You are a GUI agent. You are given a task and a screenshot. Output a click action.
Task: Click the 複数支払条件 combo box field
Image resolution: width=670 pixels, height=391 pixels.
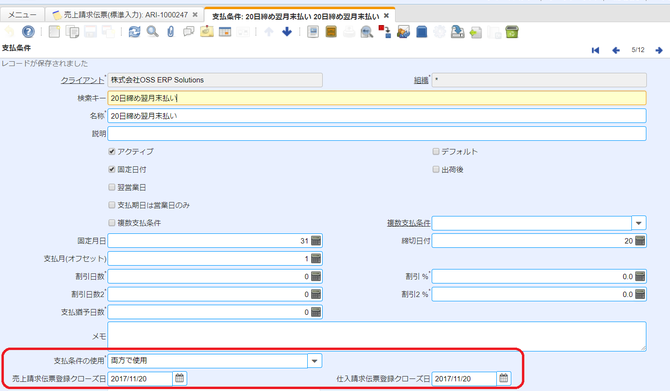pos(532,223)
